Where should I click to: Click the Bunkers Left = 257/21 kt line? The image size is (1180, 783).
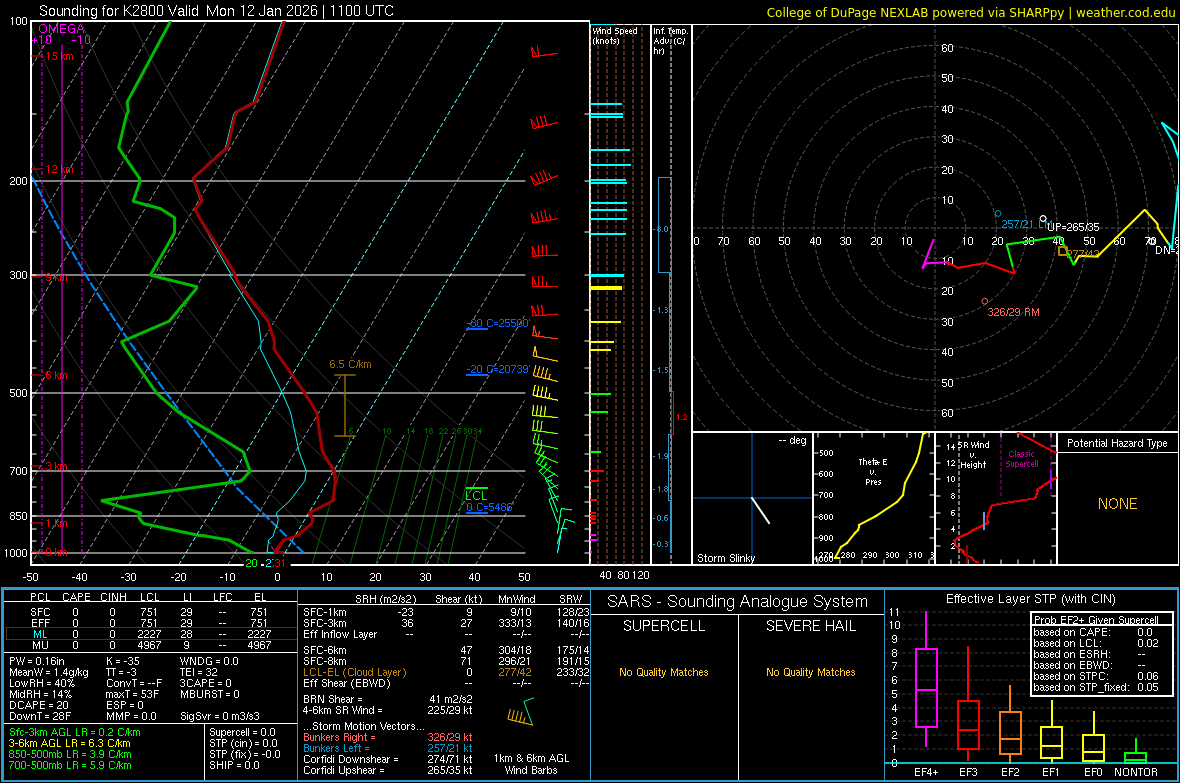tap(388, 748)
